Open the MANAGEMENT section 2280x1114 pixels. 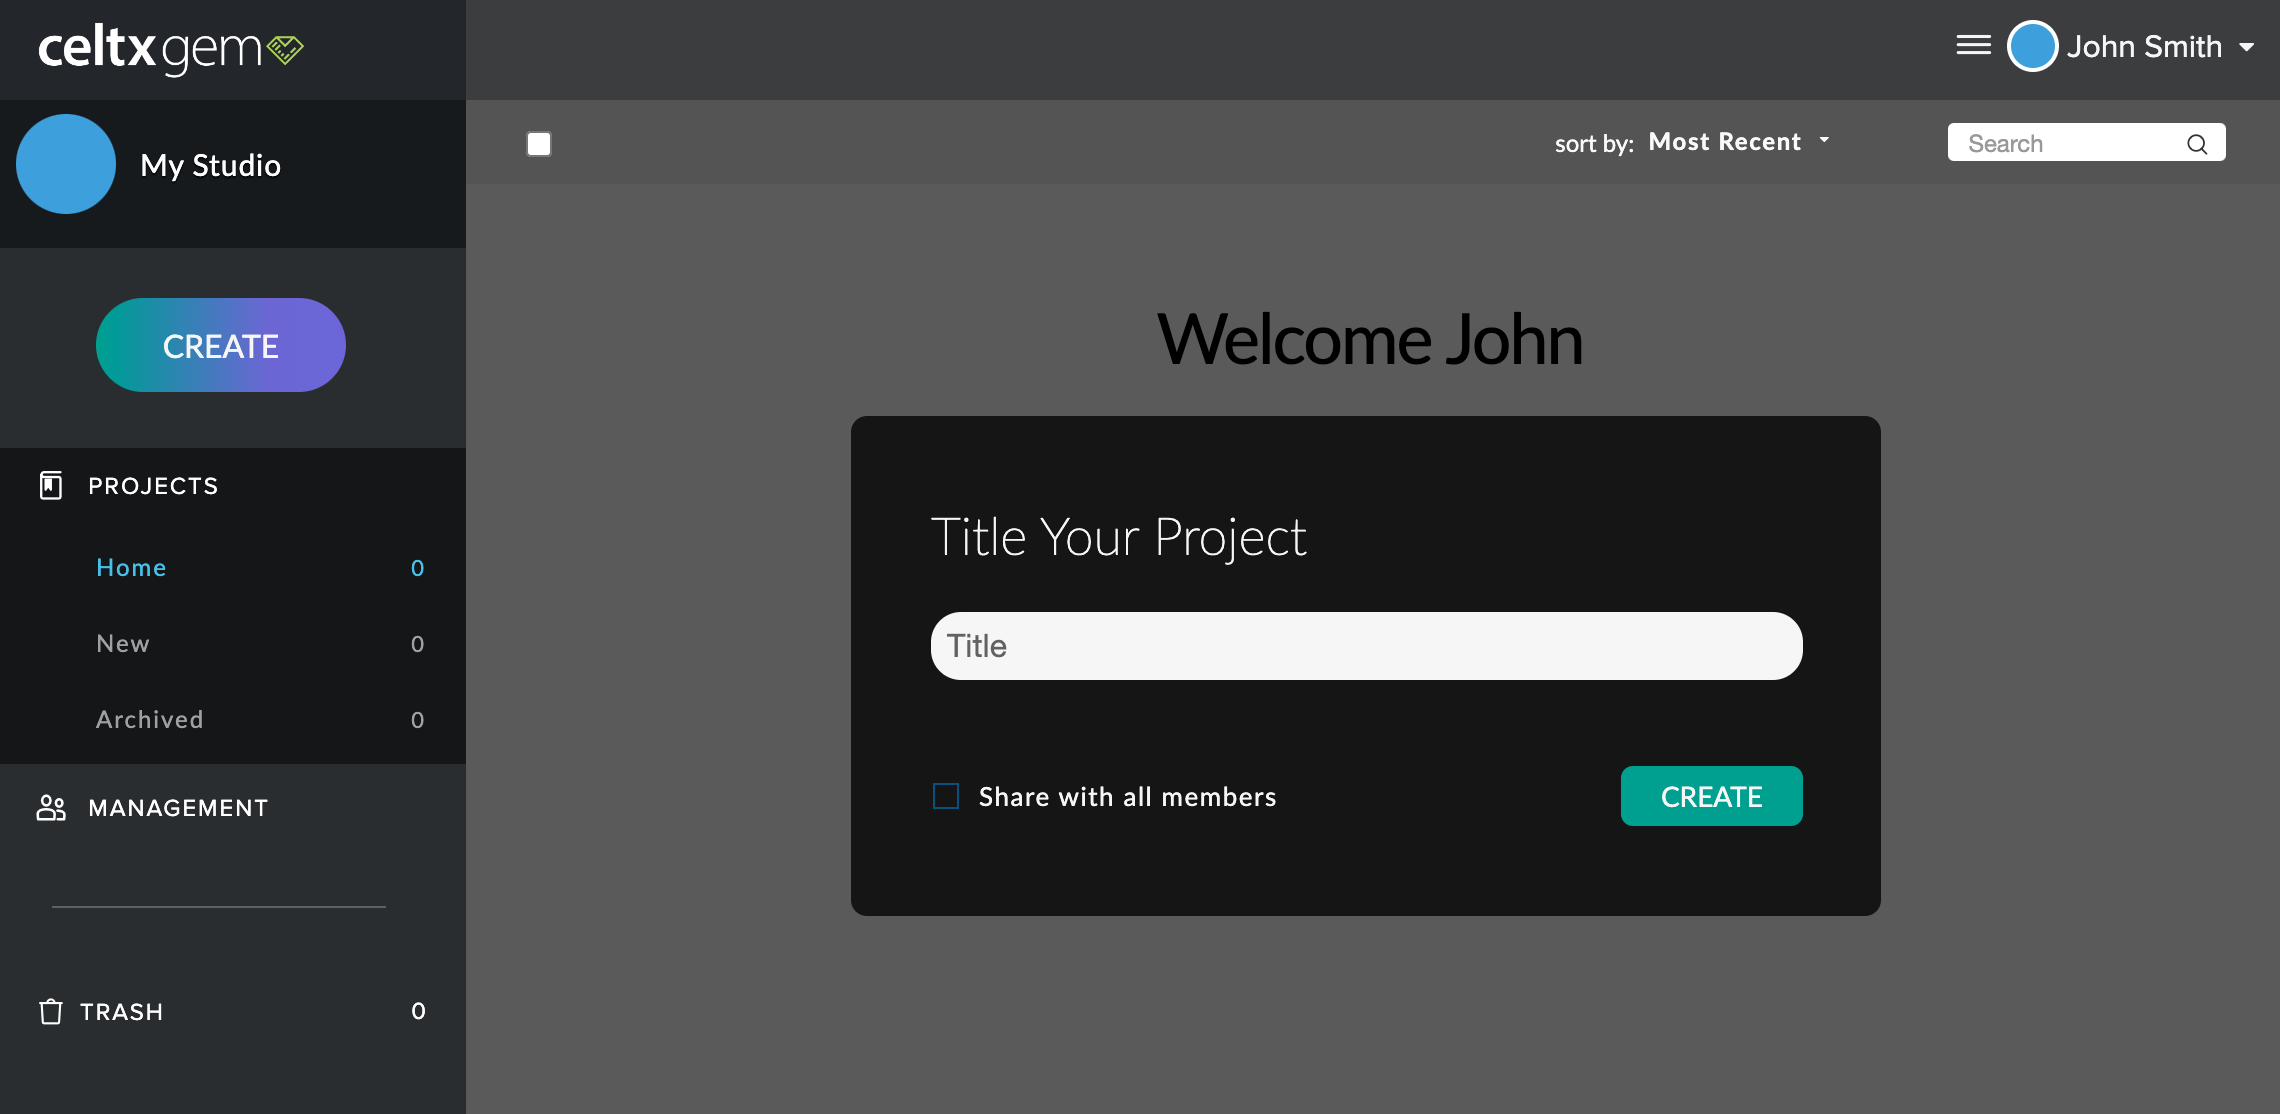pos(178,808)
